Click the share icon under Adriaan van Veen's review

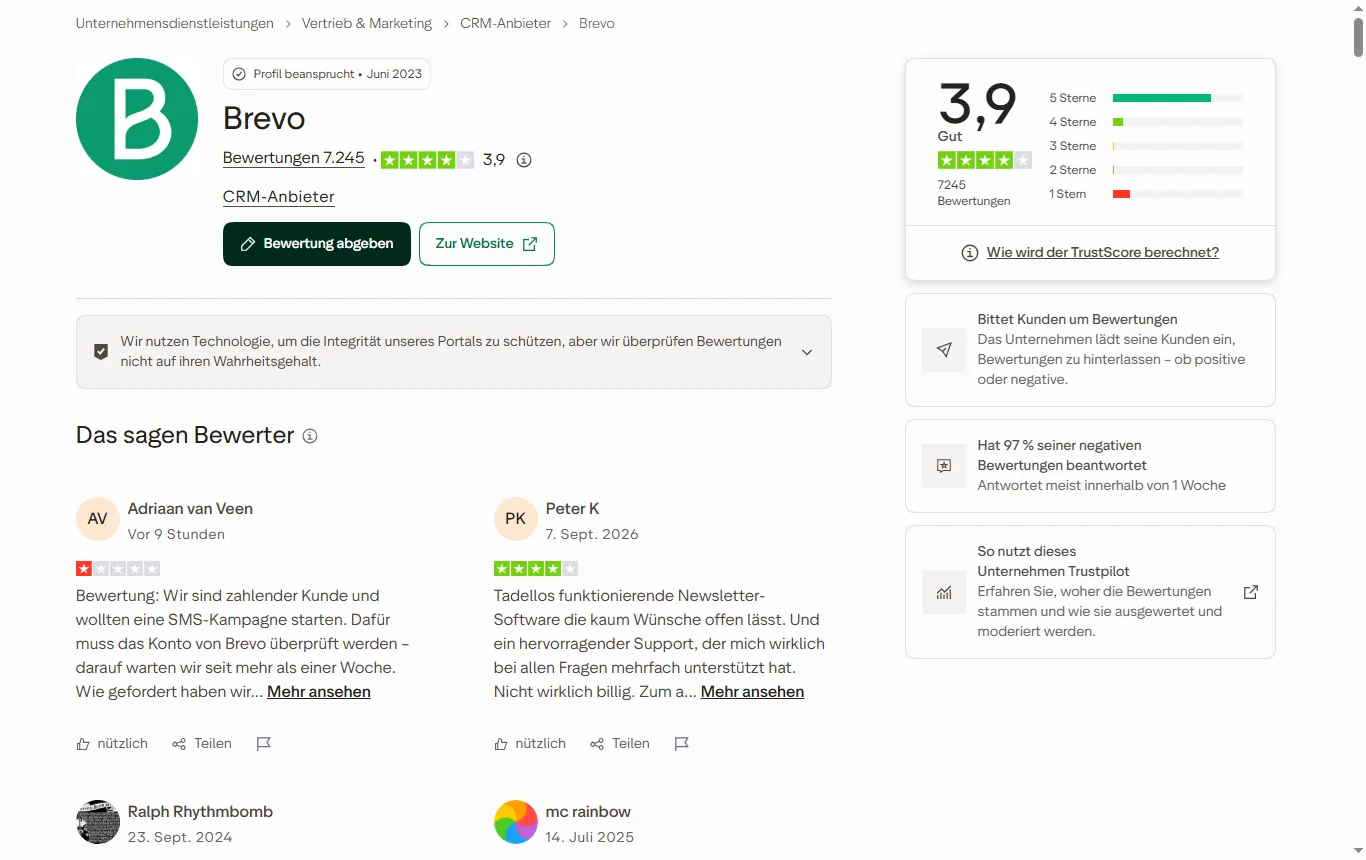click(179, 744)
